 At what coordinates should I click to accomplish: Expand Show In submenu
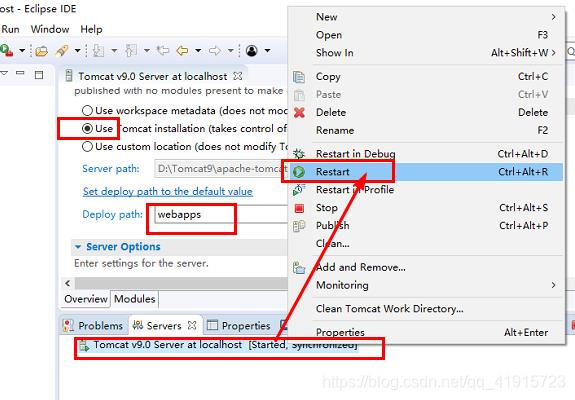[x=427, y=53]
